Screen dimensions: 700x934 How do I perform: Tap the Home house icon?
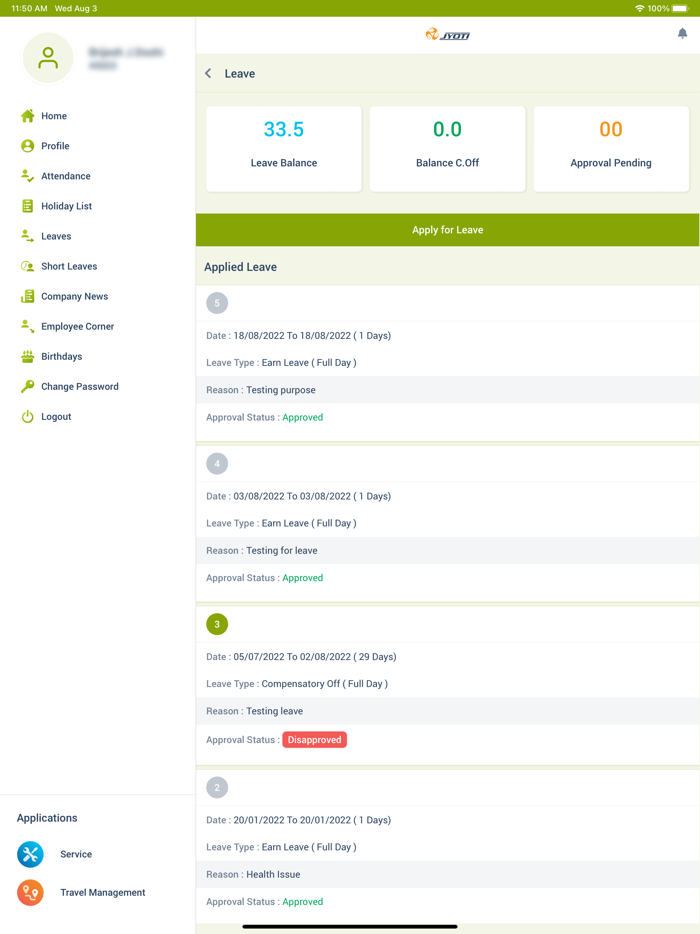27,116
